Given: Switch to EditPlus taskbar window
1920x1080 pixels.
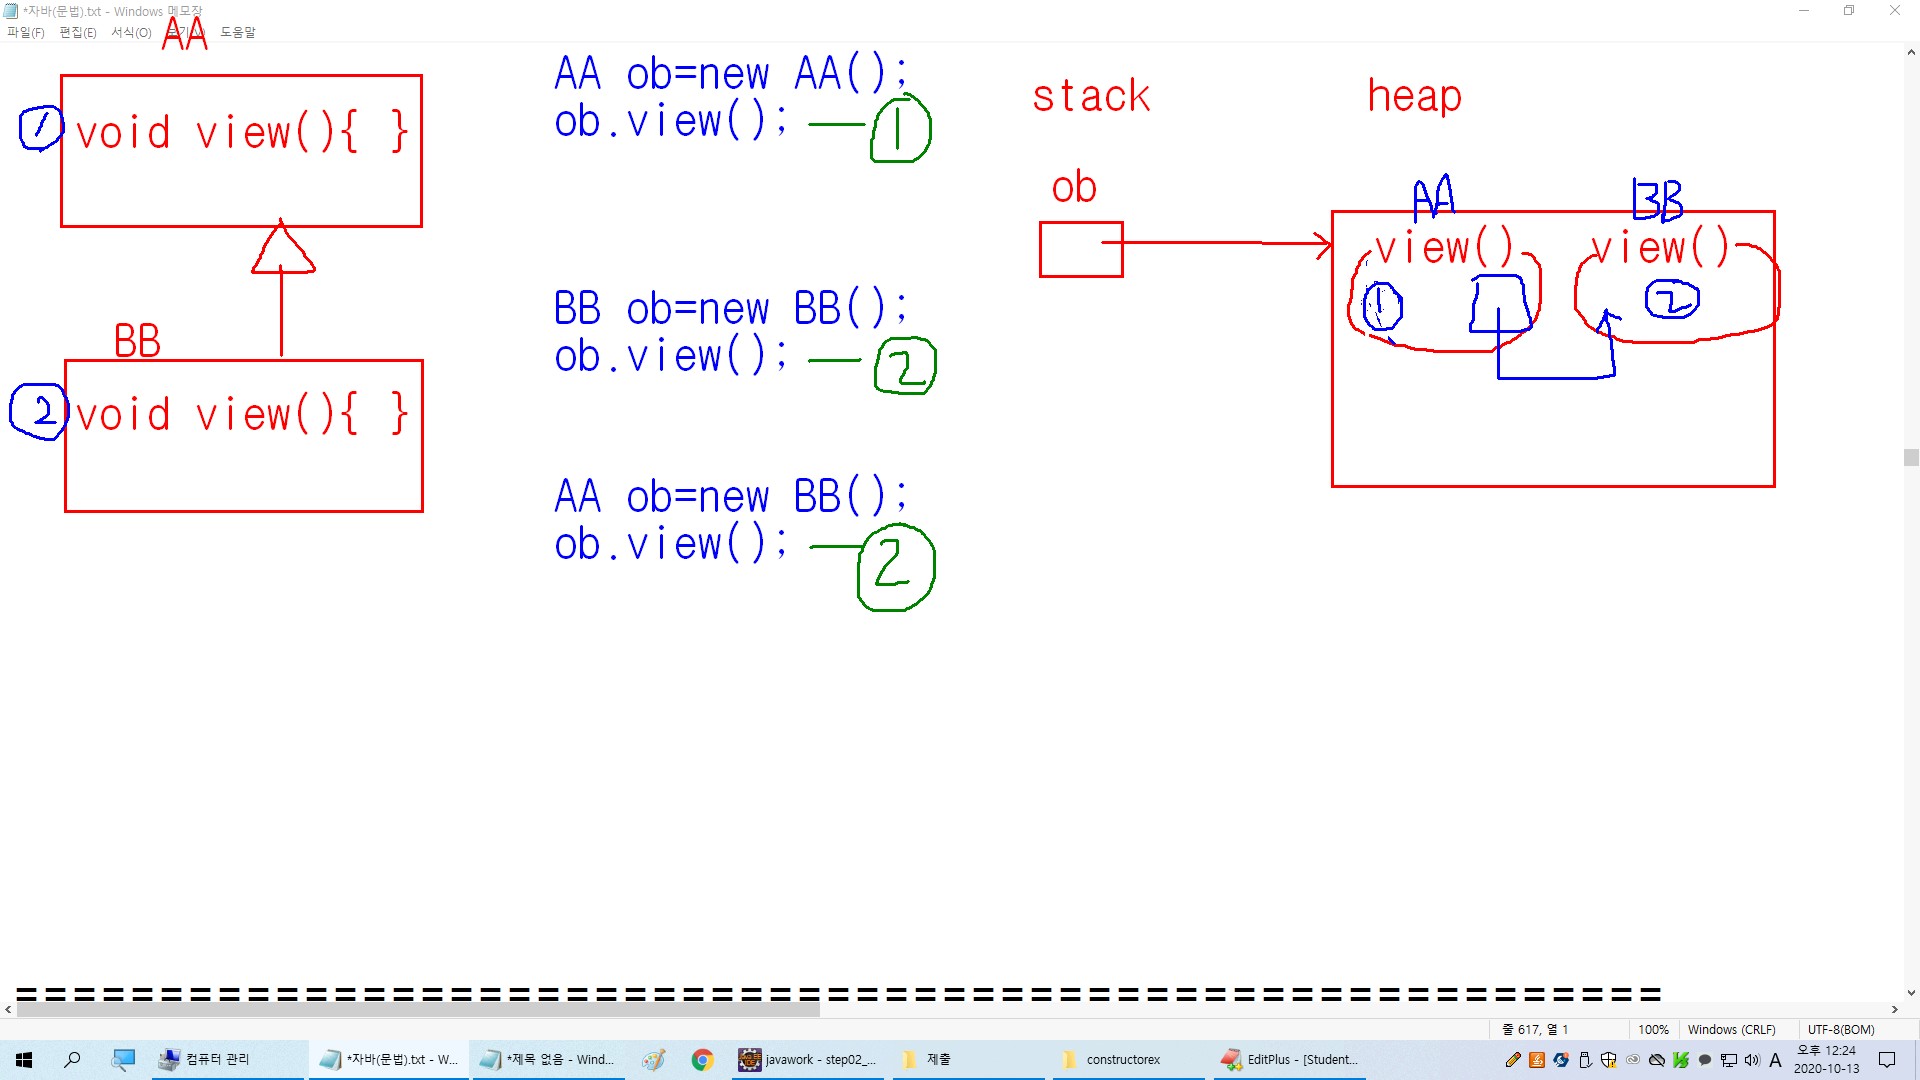Looking at the screenshot, I should tap(1290, 1060).
